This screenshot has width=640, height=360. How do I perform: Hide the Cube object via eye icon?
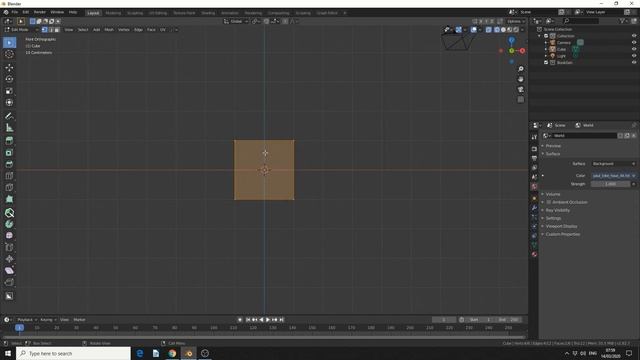634,49
